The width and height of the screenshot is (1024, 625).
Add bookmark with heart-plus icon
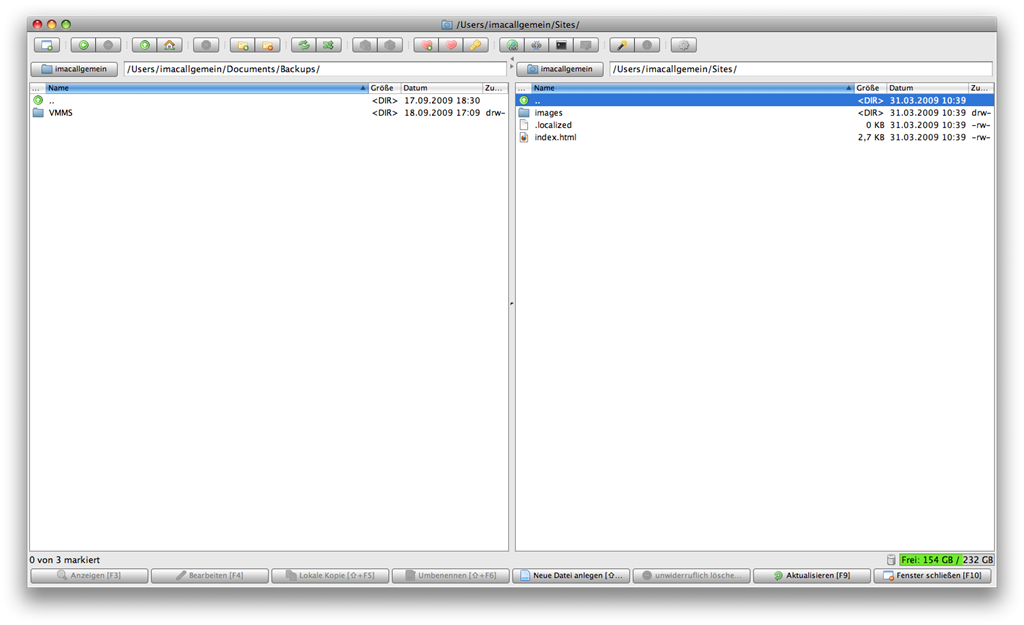426,45
